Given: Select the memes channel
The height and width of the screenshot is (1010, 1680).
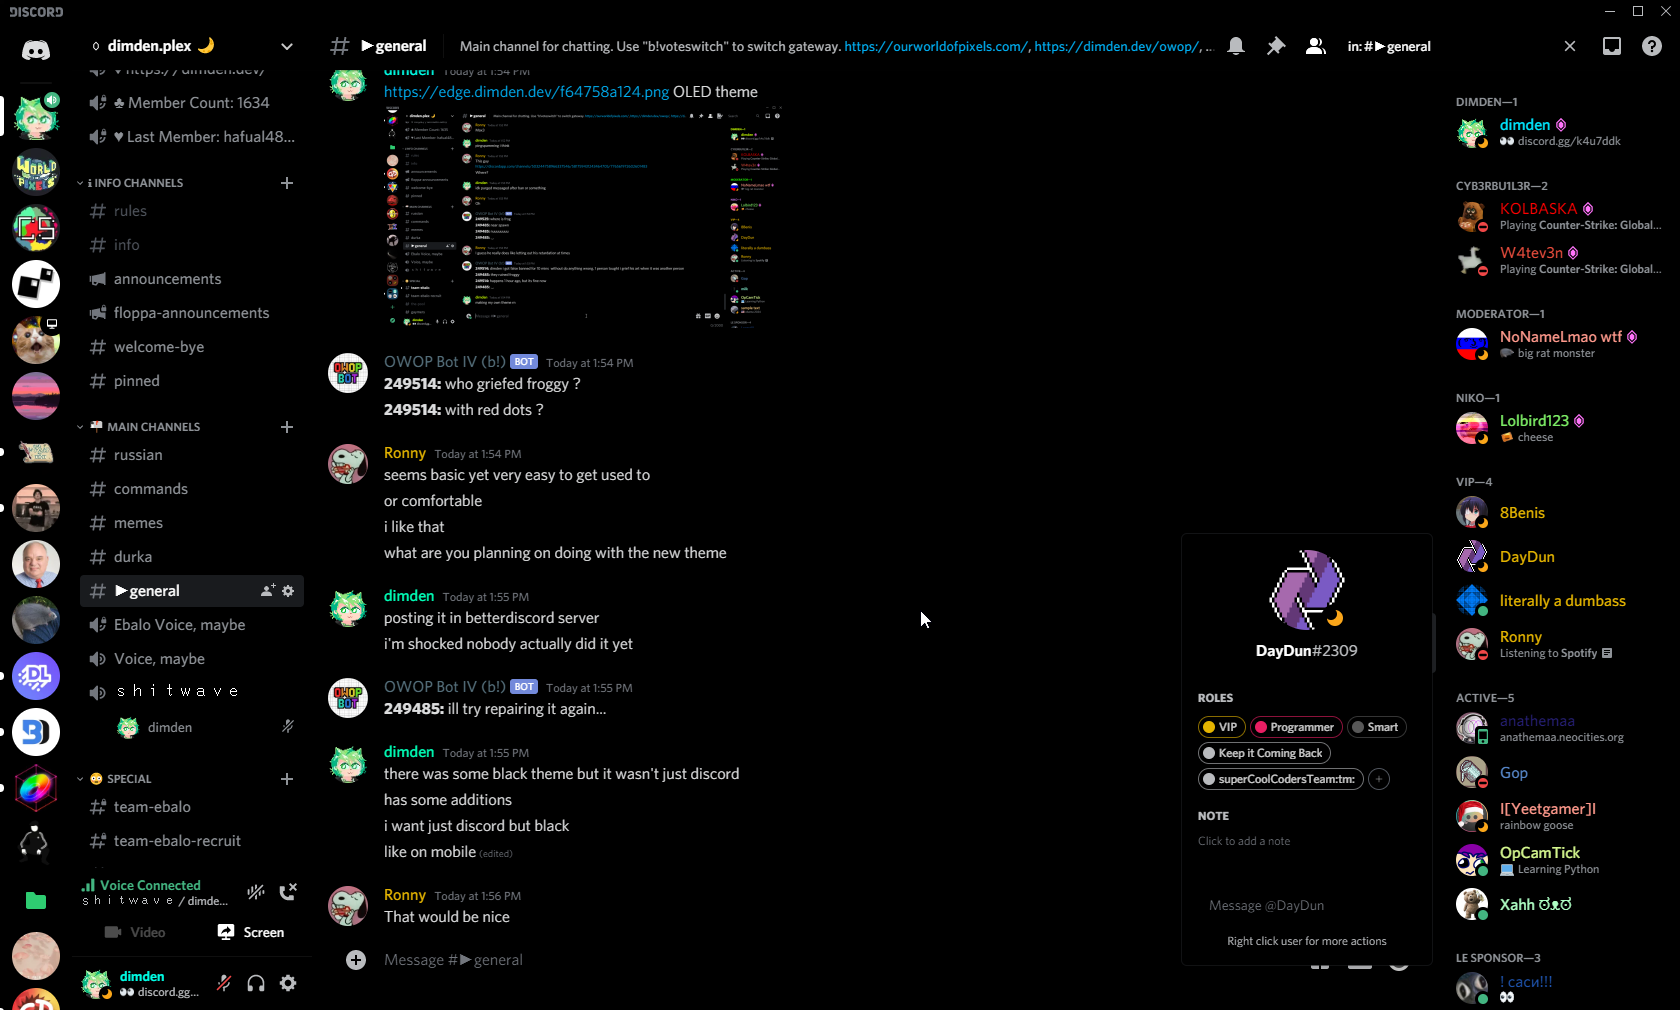Looking at the screenshot, I should (x=192, y=523).
